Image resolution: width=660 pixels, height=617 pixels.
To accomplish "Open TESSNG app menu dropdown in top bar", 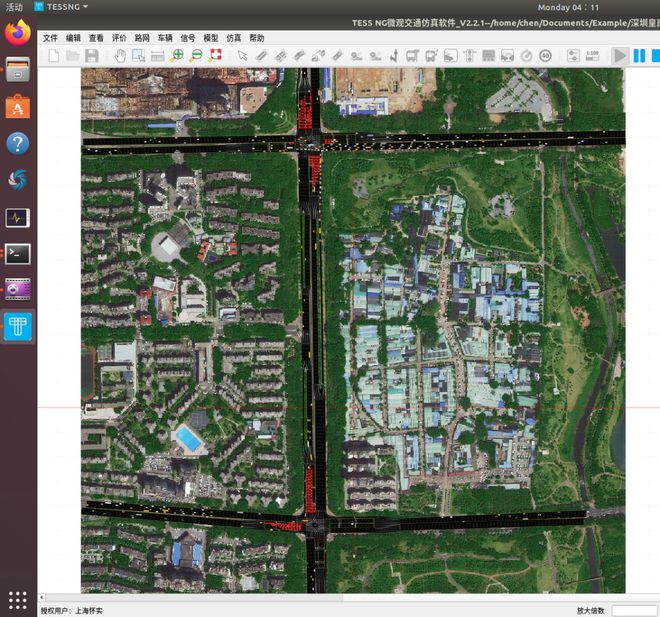I will coord(61,7).
